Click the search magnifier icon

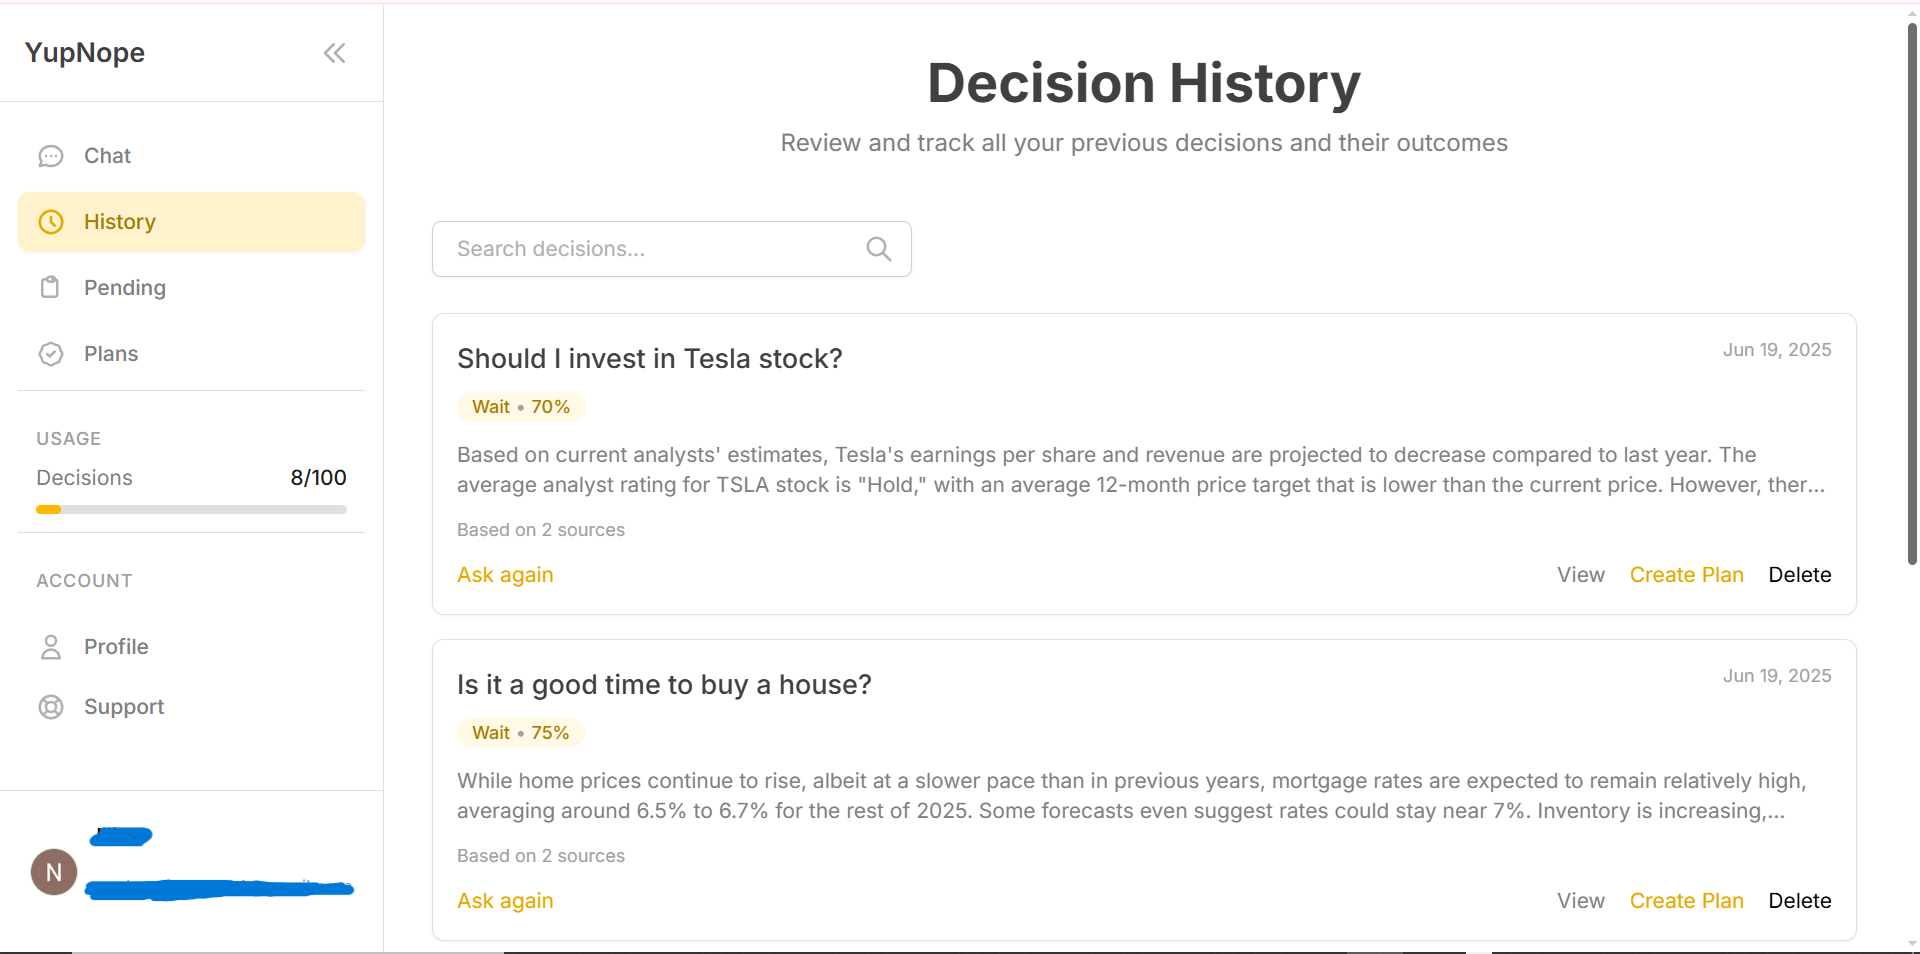pos(878,249)
